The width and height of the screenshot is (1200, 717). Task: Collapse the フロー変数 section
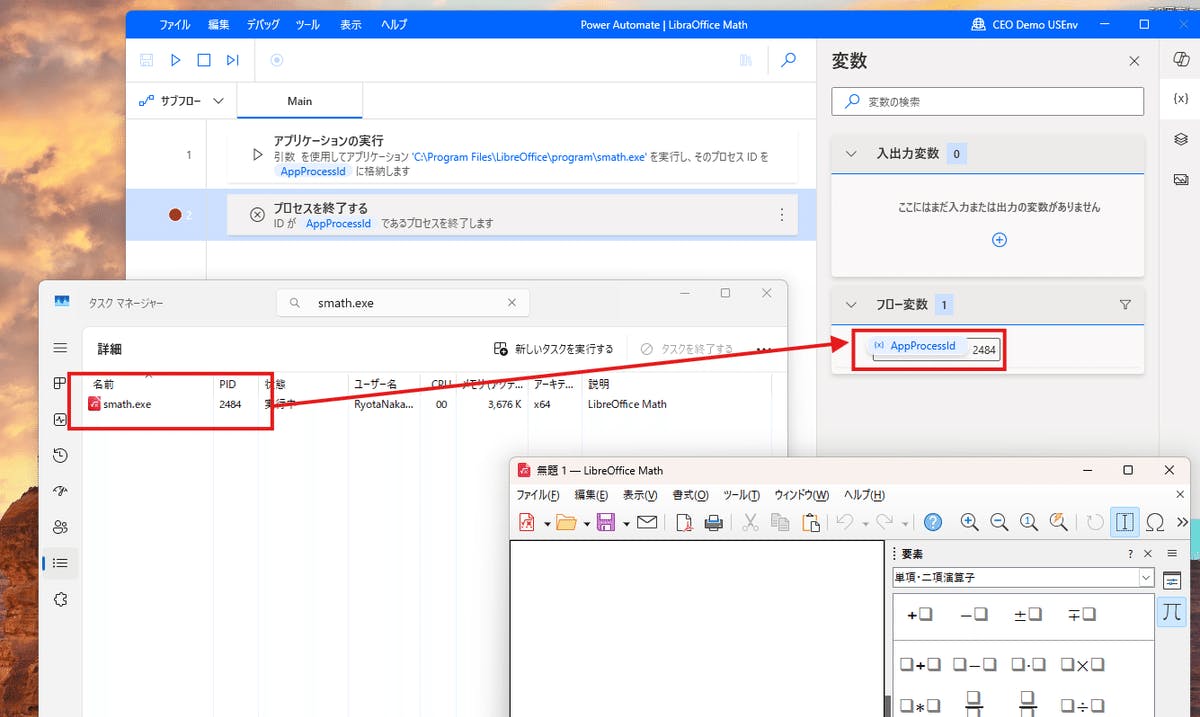point(852,304)
